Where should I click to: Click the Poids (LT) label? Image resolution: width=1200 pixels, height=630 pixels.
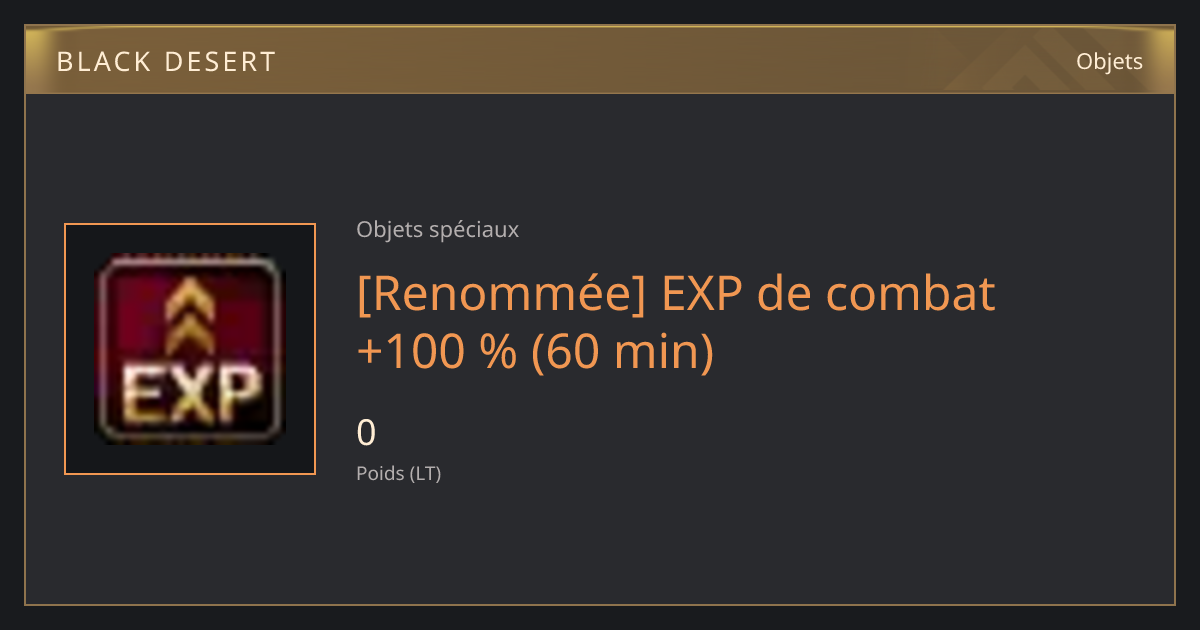click(x=398, y=473)
